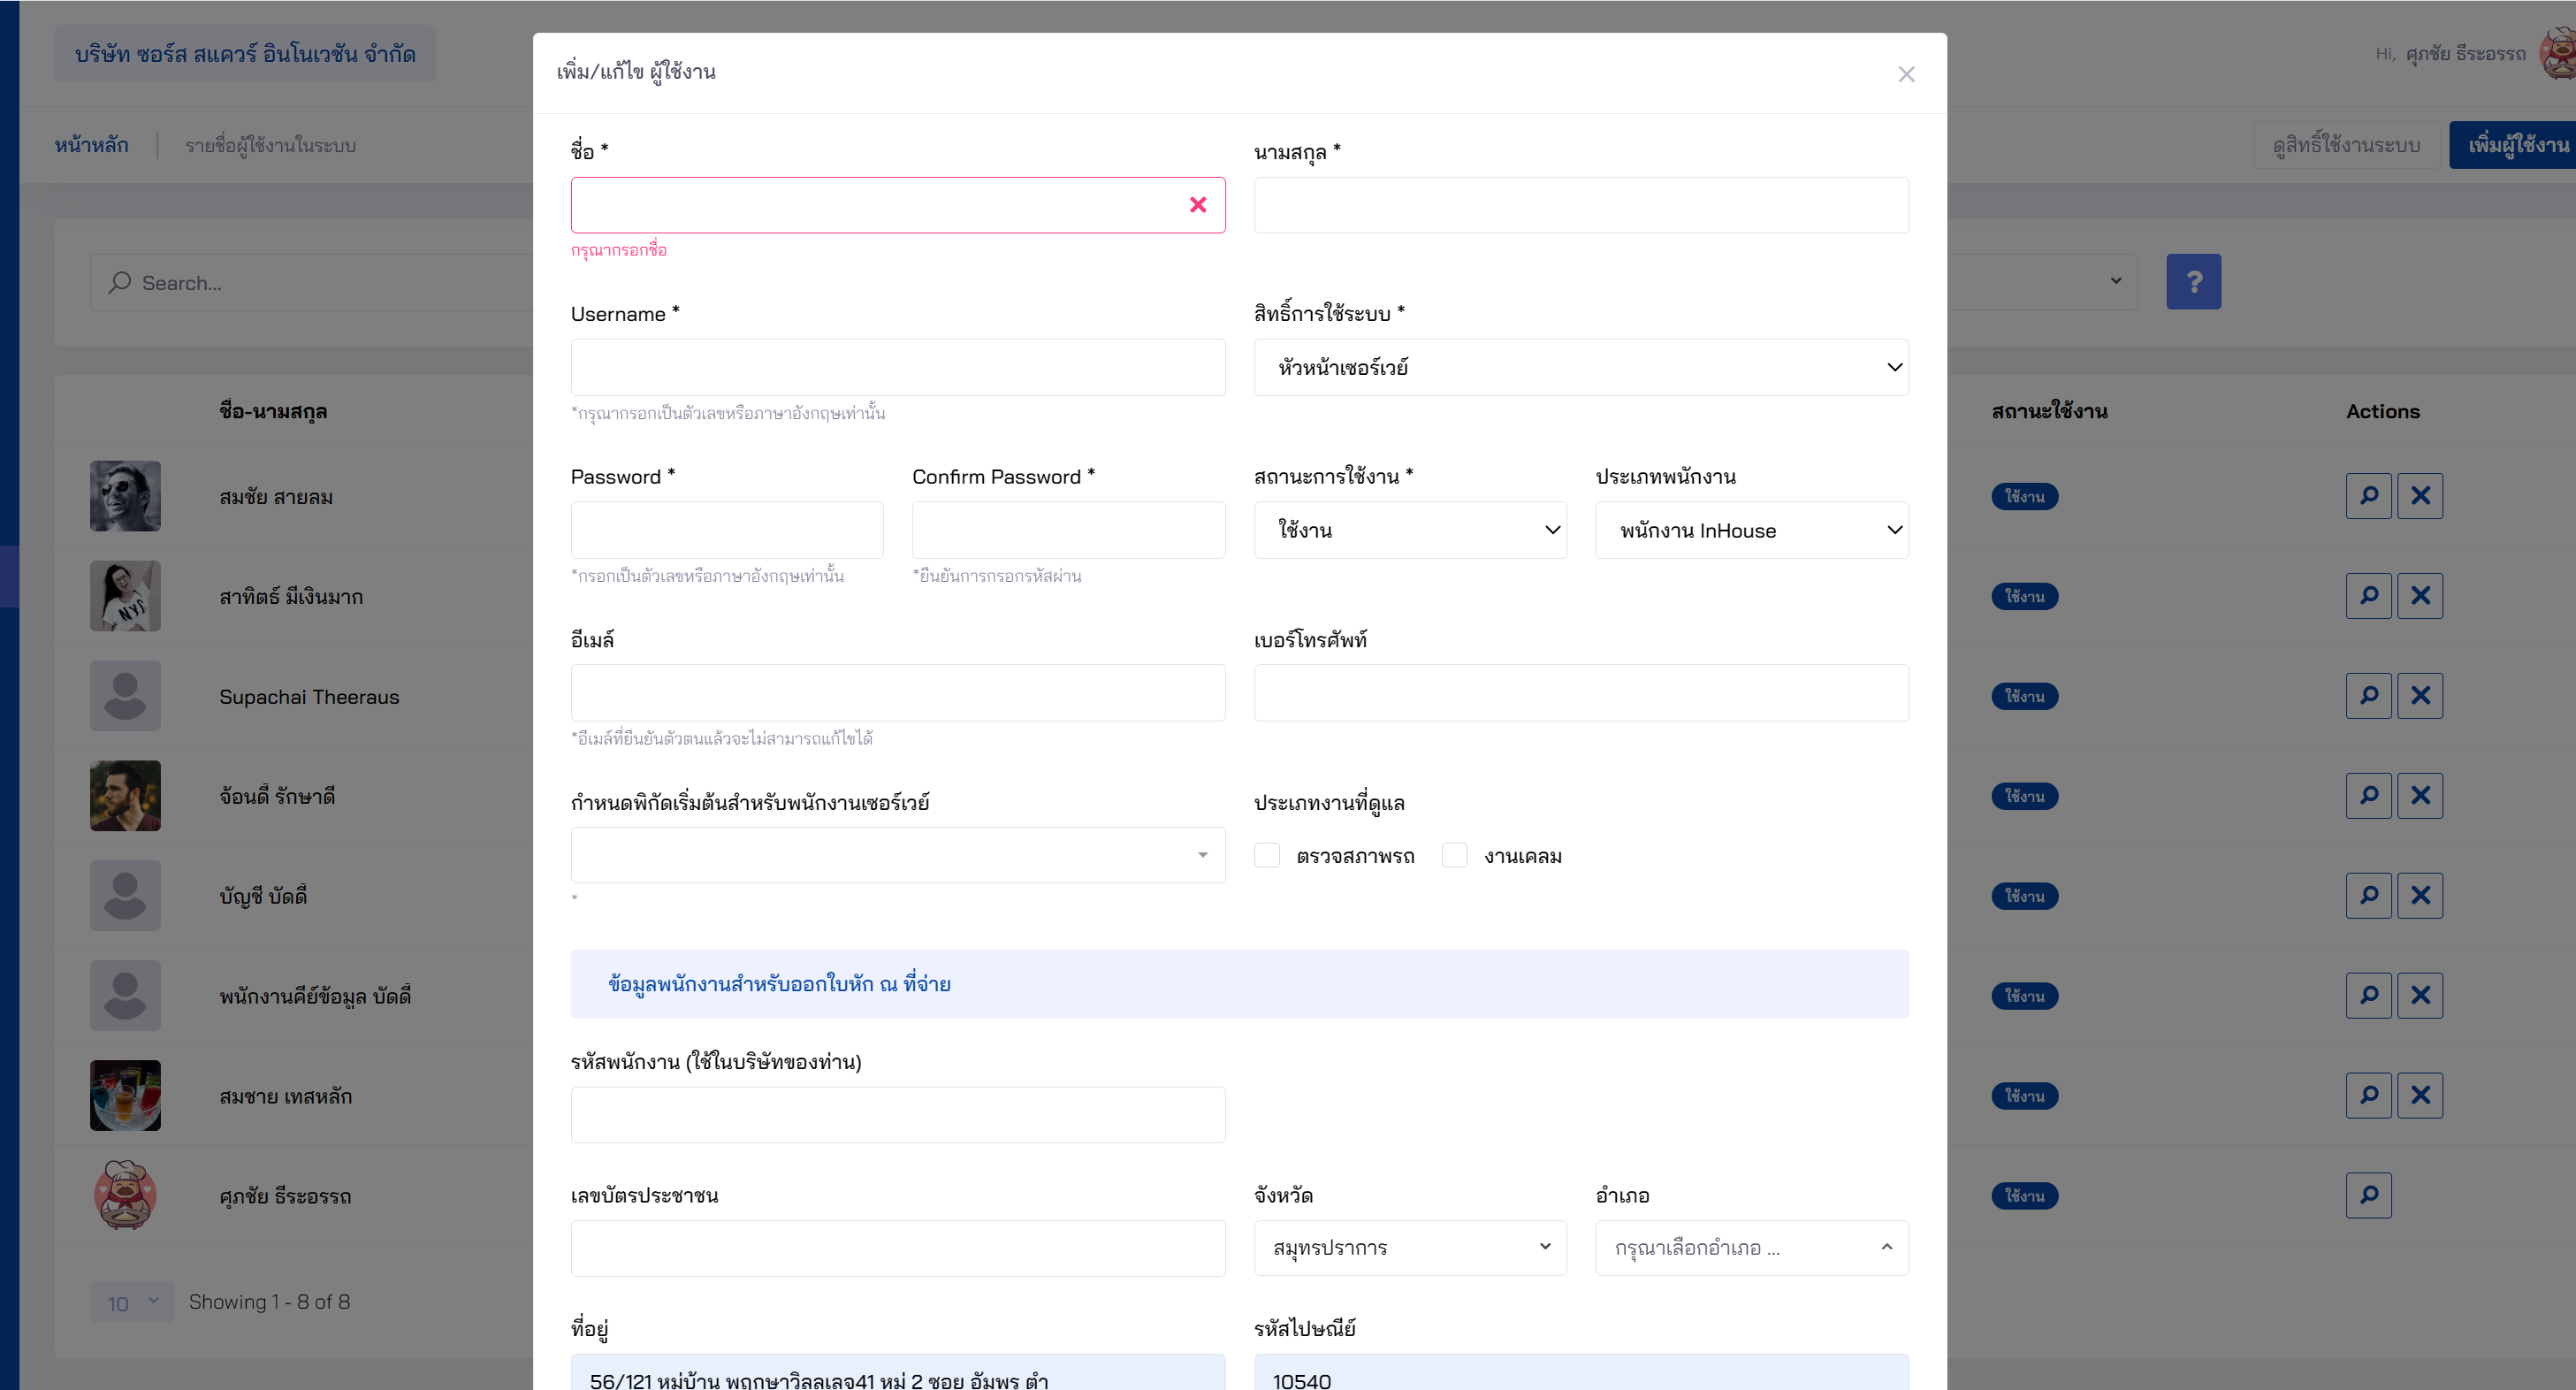Expand the สถานะการใช้งาน dropdown
This screenshot has height=1390, width=2576.
tap(1409, 530)
